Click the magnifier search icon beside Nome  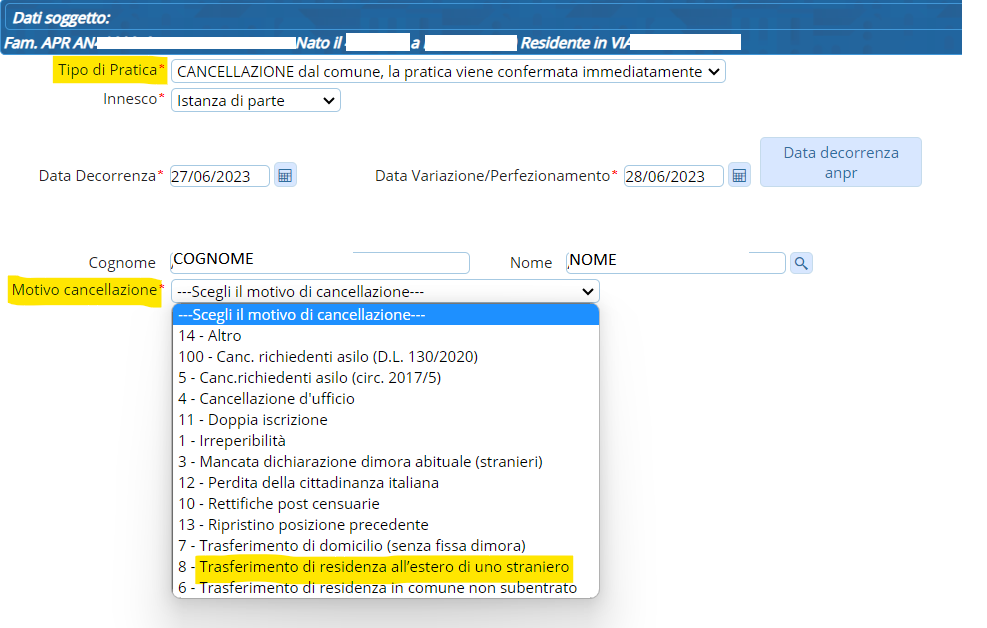(801, 263)
